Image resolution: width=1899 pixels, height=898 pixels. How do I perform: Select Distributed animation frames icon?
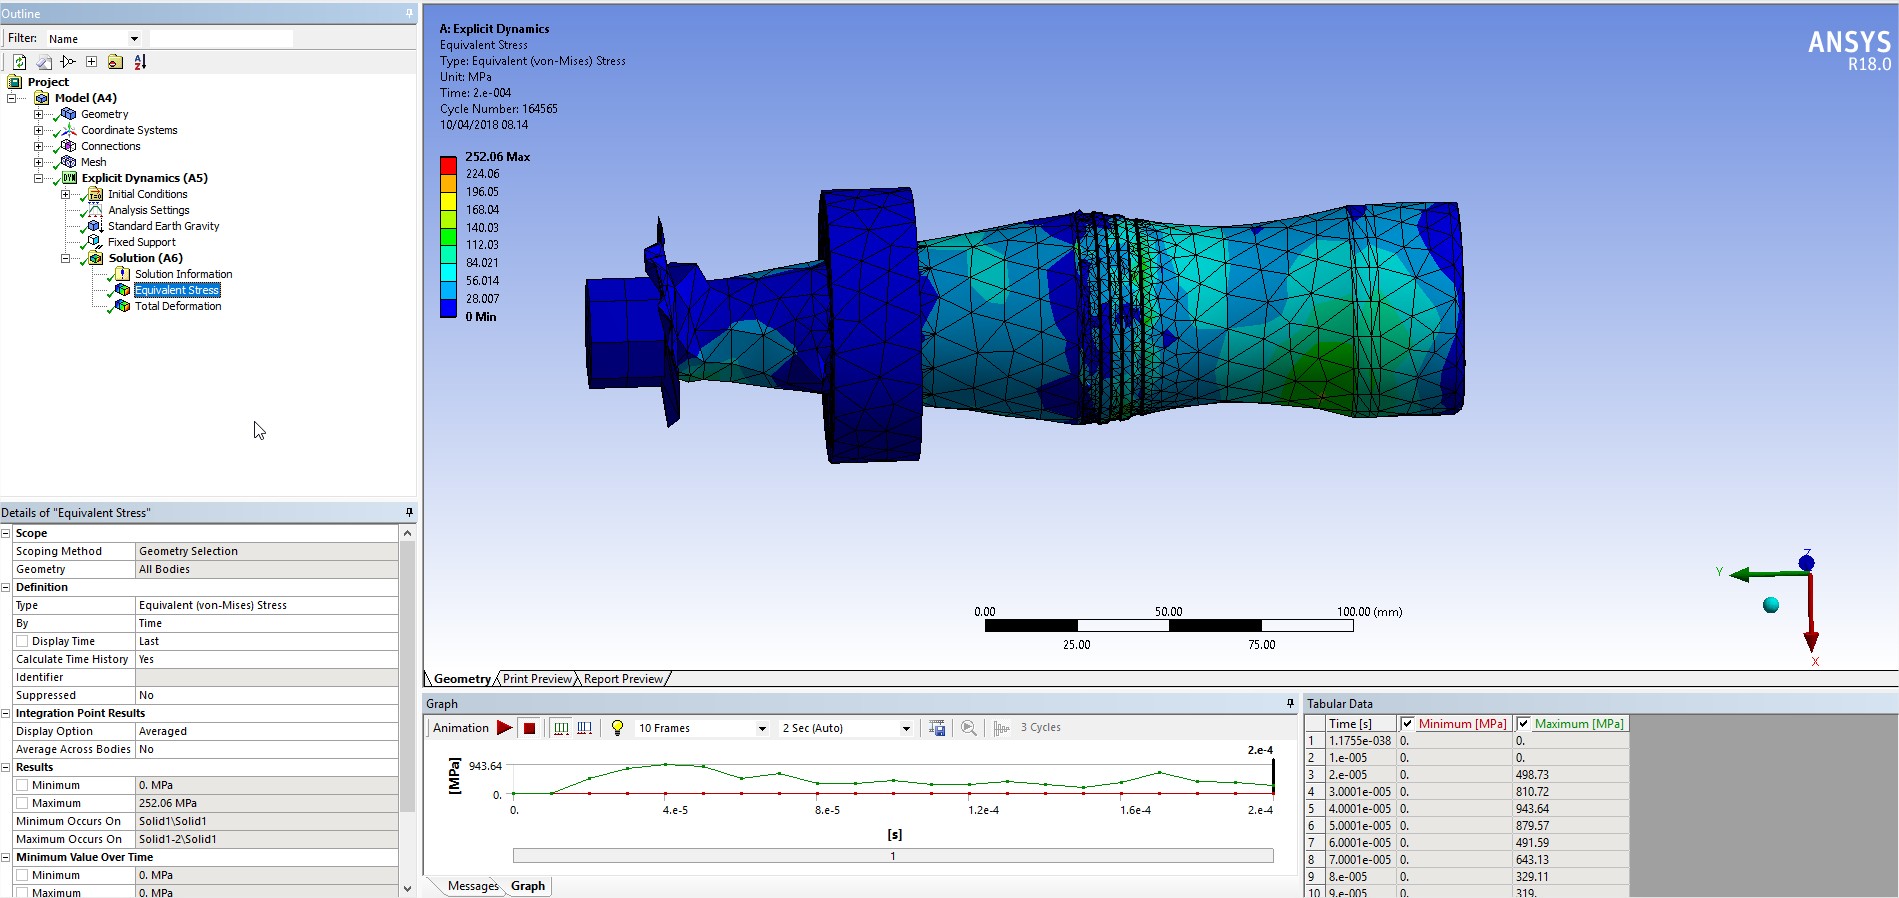click(x=561, y=728)
